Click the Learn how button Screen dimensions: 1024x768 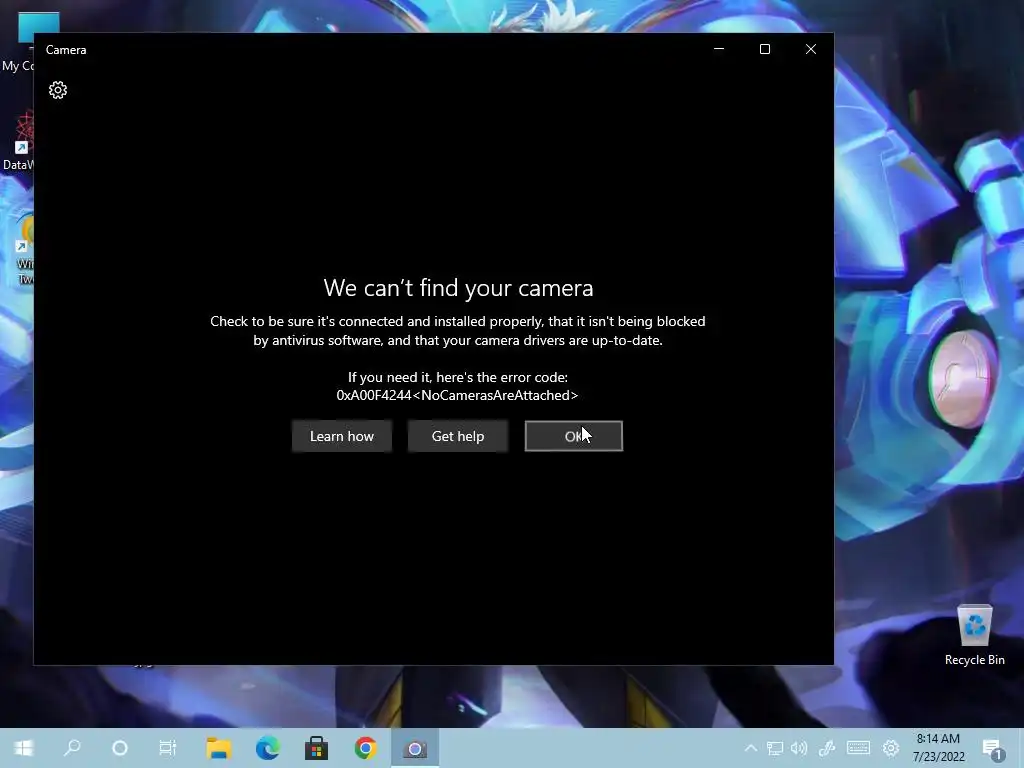[x=342, y=436]
